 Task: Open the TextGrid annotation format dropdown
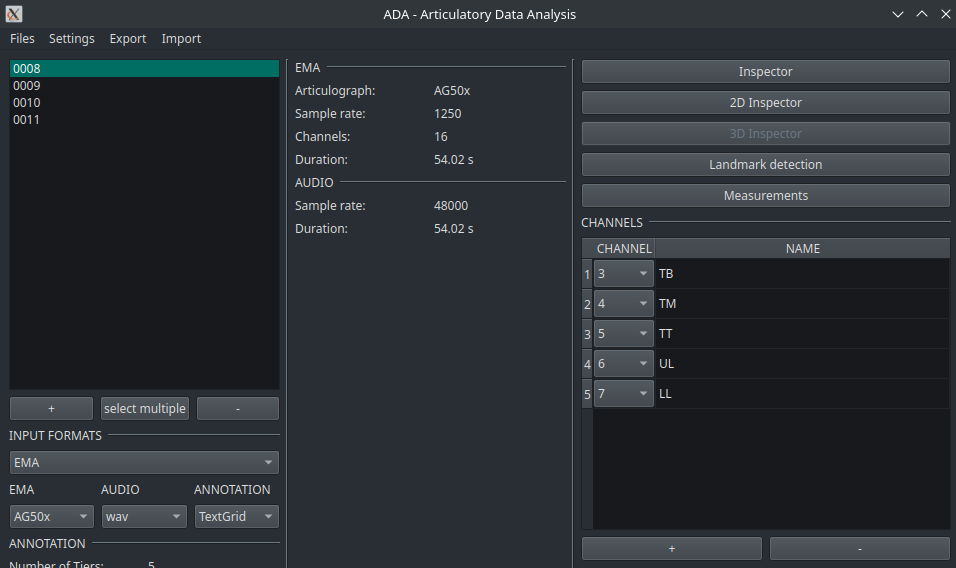pyautogui.click(x=237, y=517)
